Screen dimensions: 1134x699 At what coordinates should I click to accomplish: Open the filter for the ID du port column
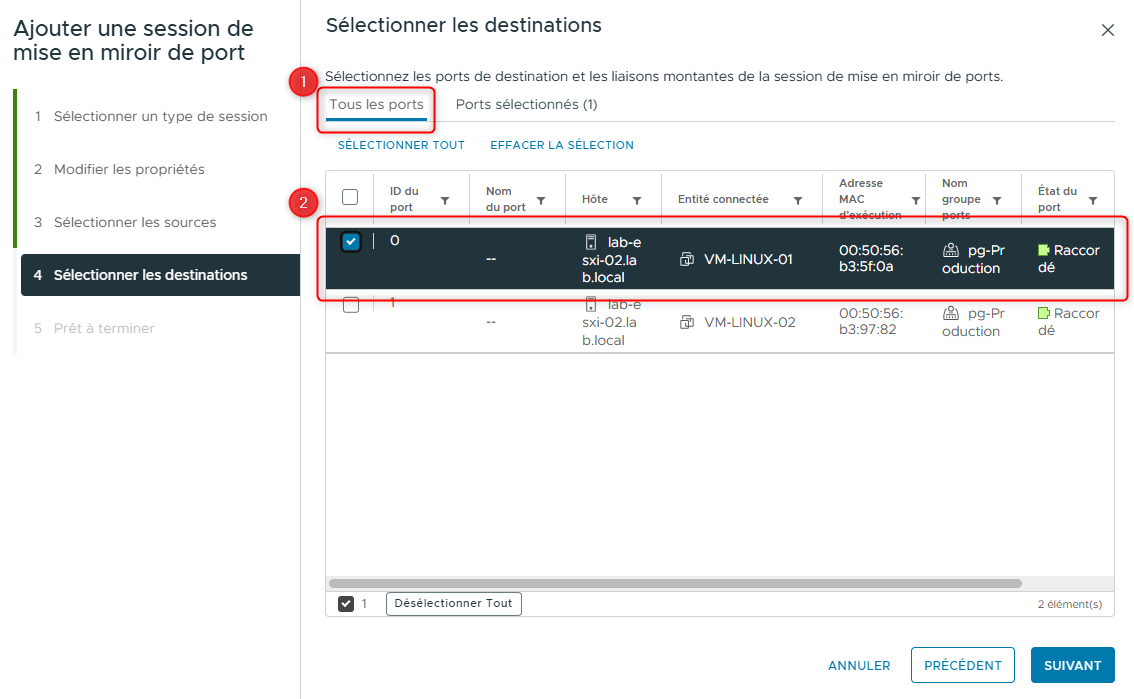click(447, 198)
